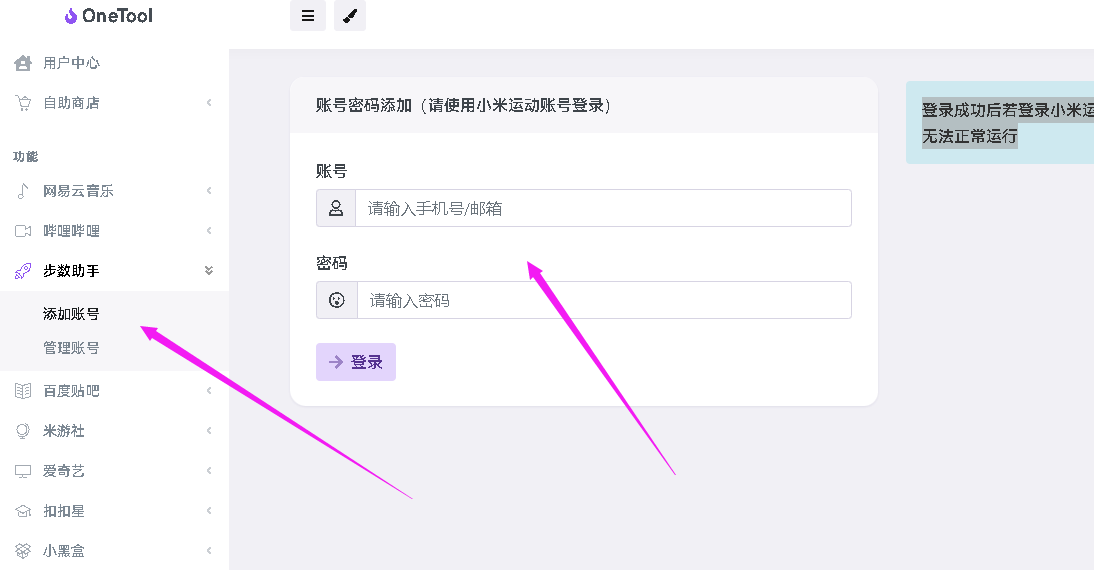Focus the 请输入手机号/邮箱 account input

(604, 208)
